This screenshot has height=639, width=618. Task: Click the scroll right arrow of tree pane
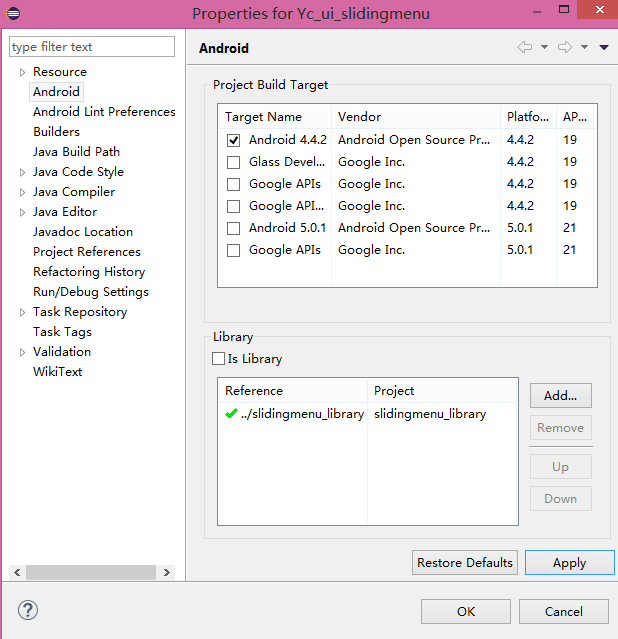(166, 572)
